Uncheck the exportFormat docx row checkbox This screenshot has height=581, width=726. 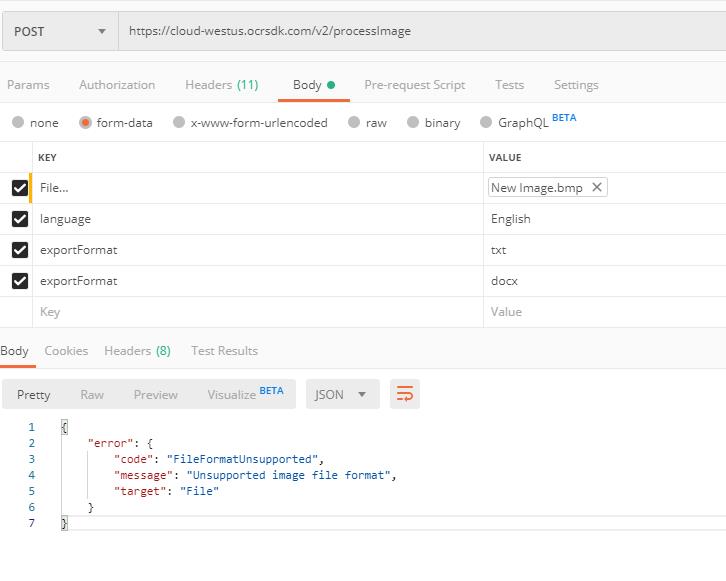pos(20,281)
